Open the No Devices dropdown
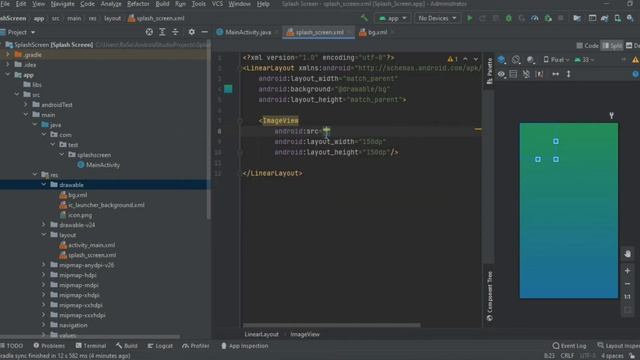 437,18
